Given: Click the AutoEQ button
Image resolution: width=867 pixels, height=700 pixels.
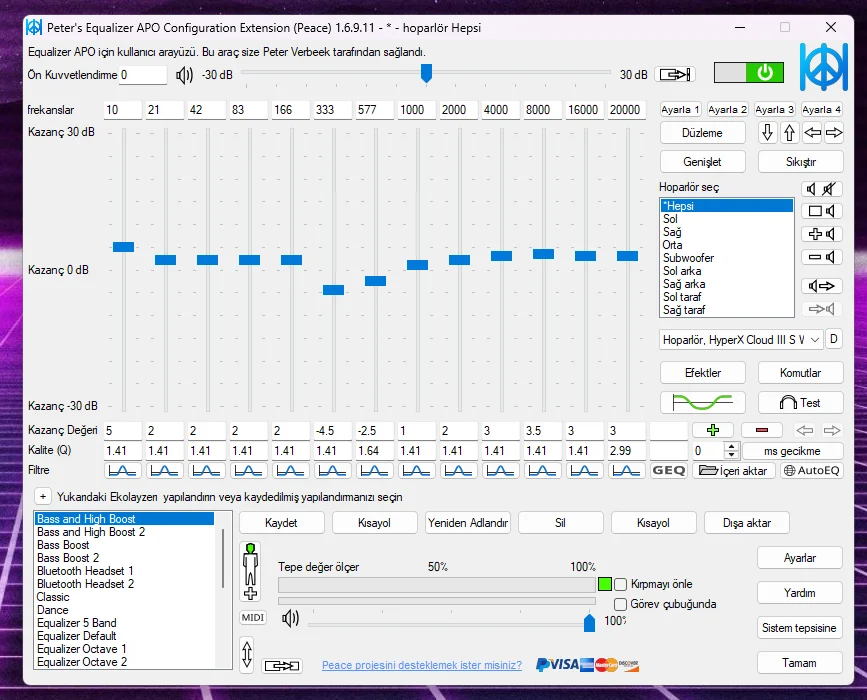Looking at the screenshot, I should click(812, 471).
